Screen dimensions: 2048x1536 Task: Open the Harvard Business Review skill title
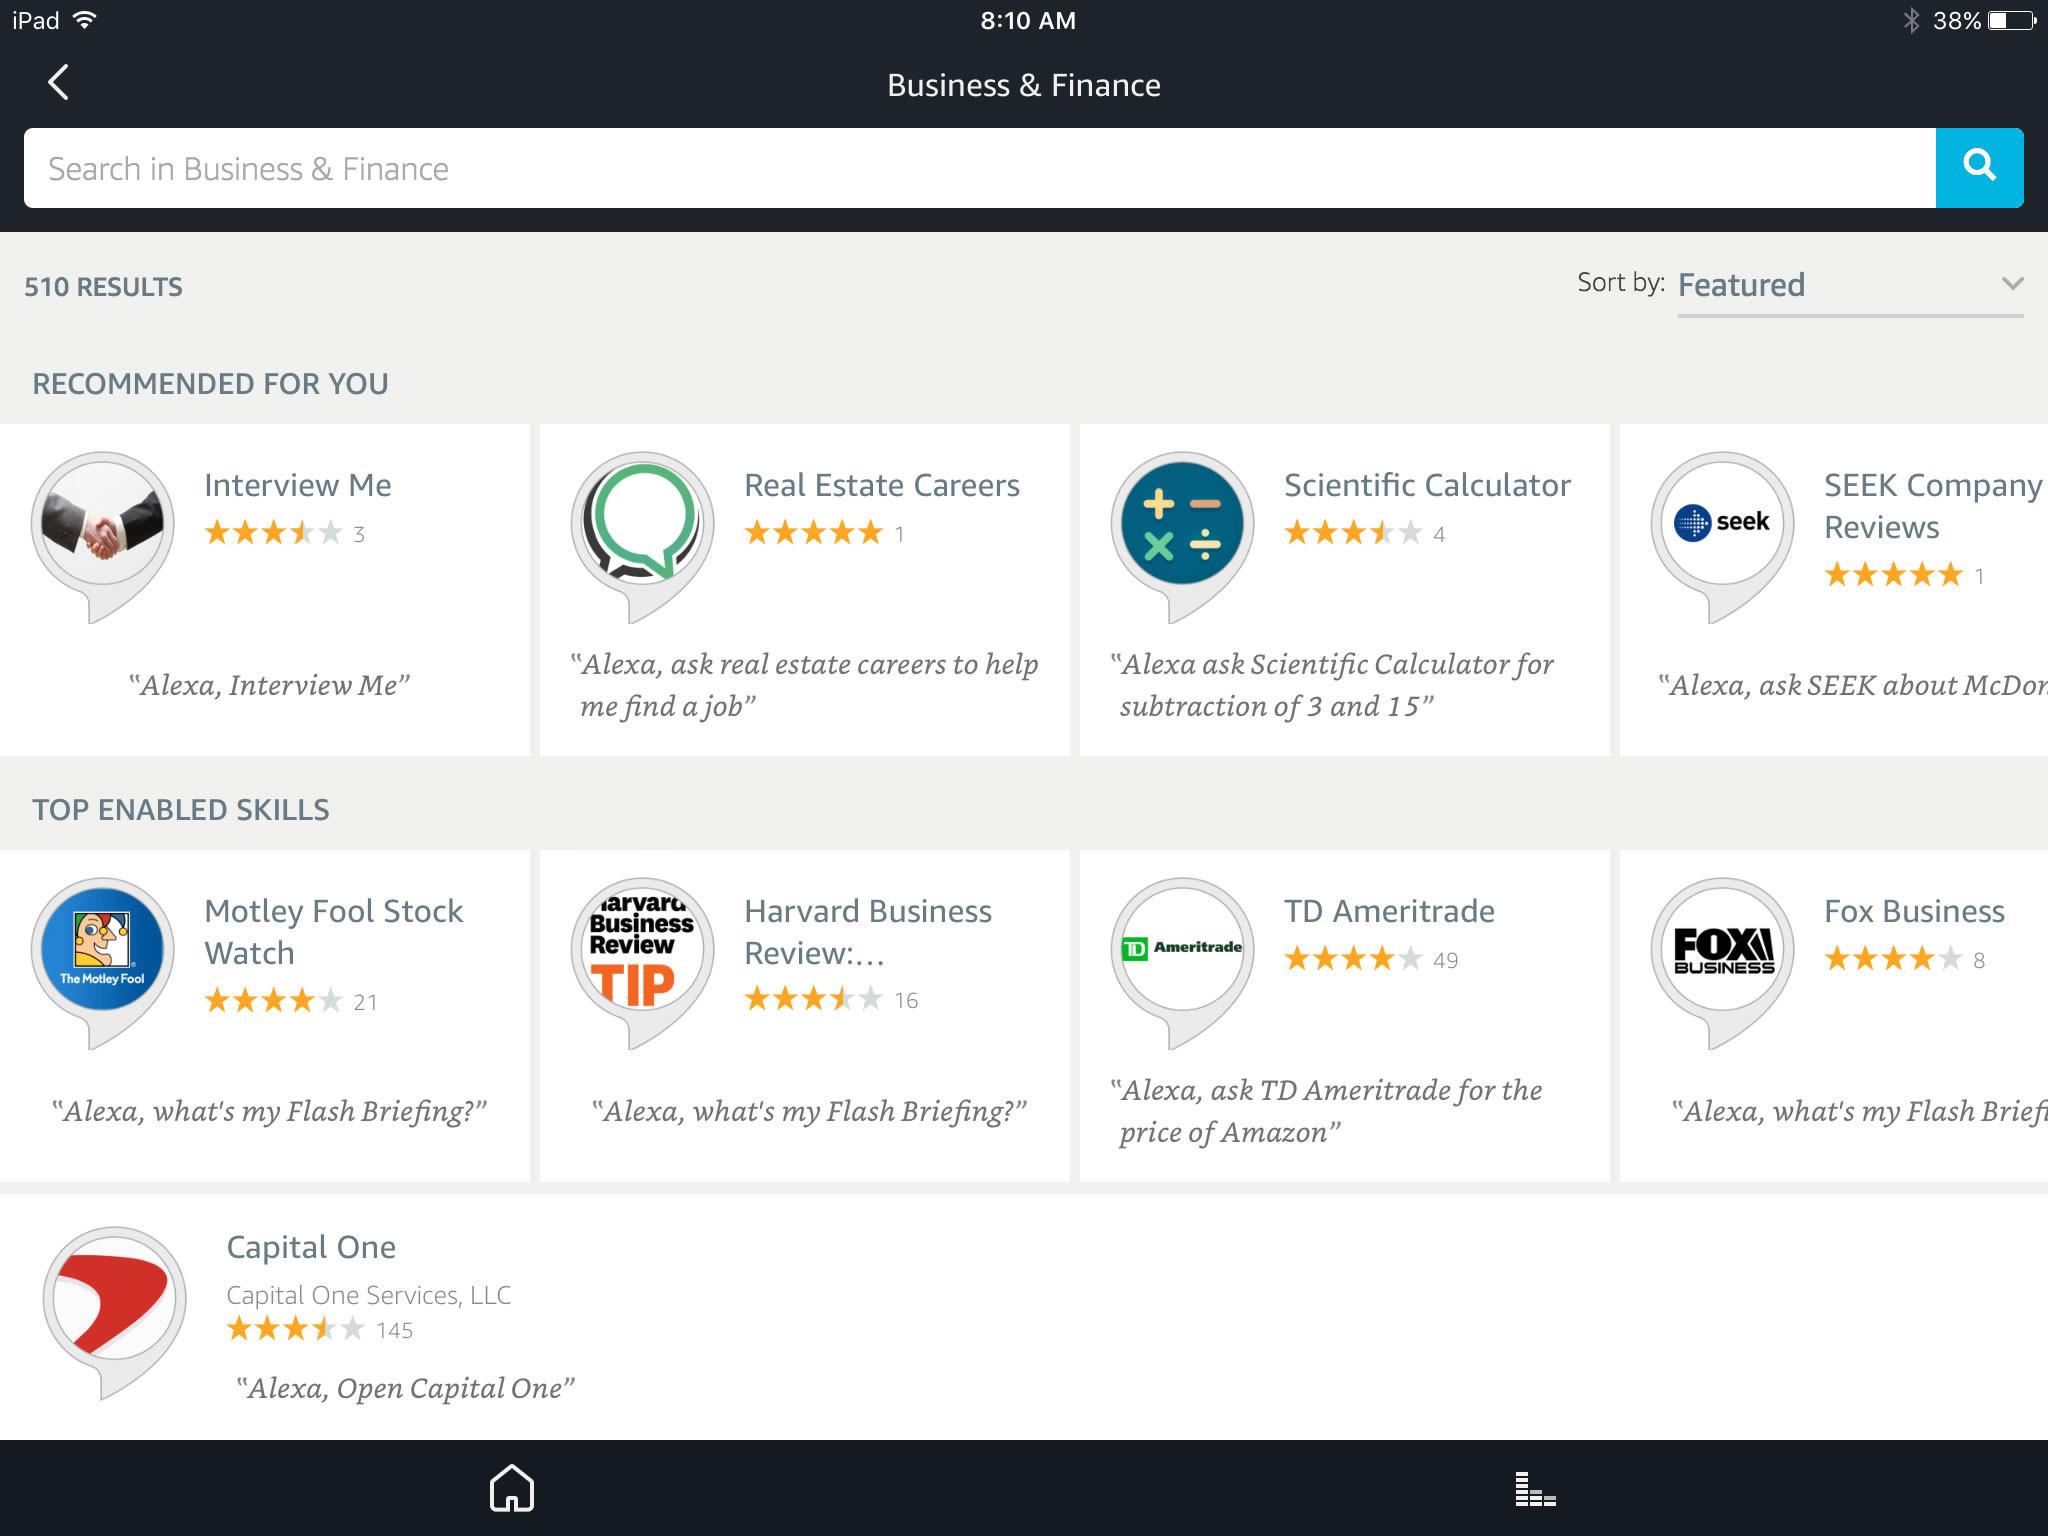(868, 932)
